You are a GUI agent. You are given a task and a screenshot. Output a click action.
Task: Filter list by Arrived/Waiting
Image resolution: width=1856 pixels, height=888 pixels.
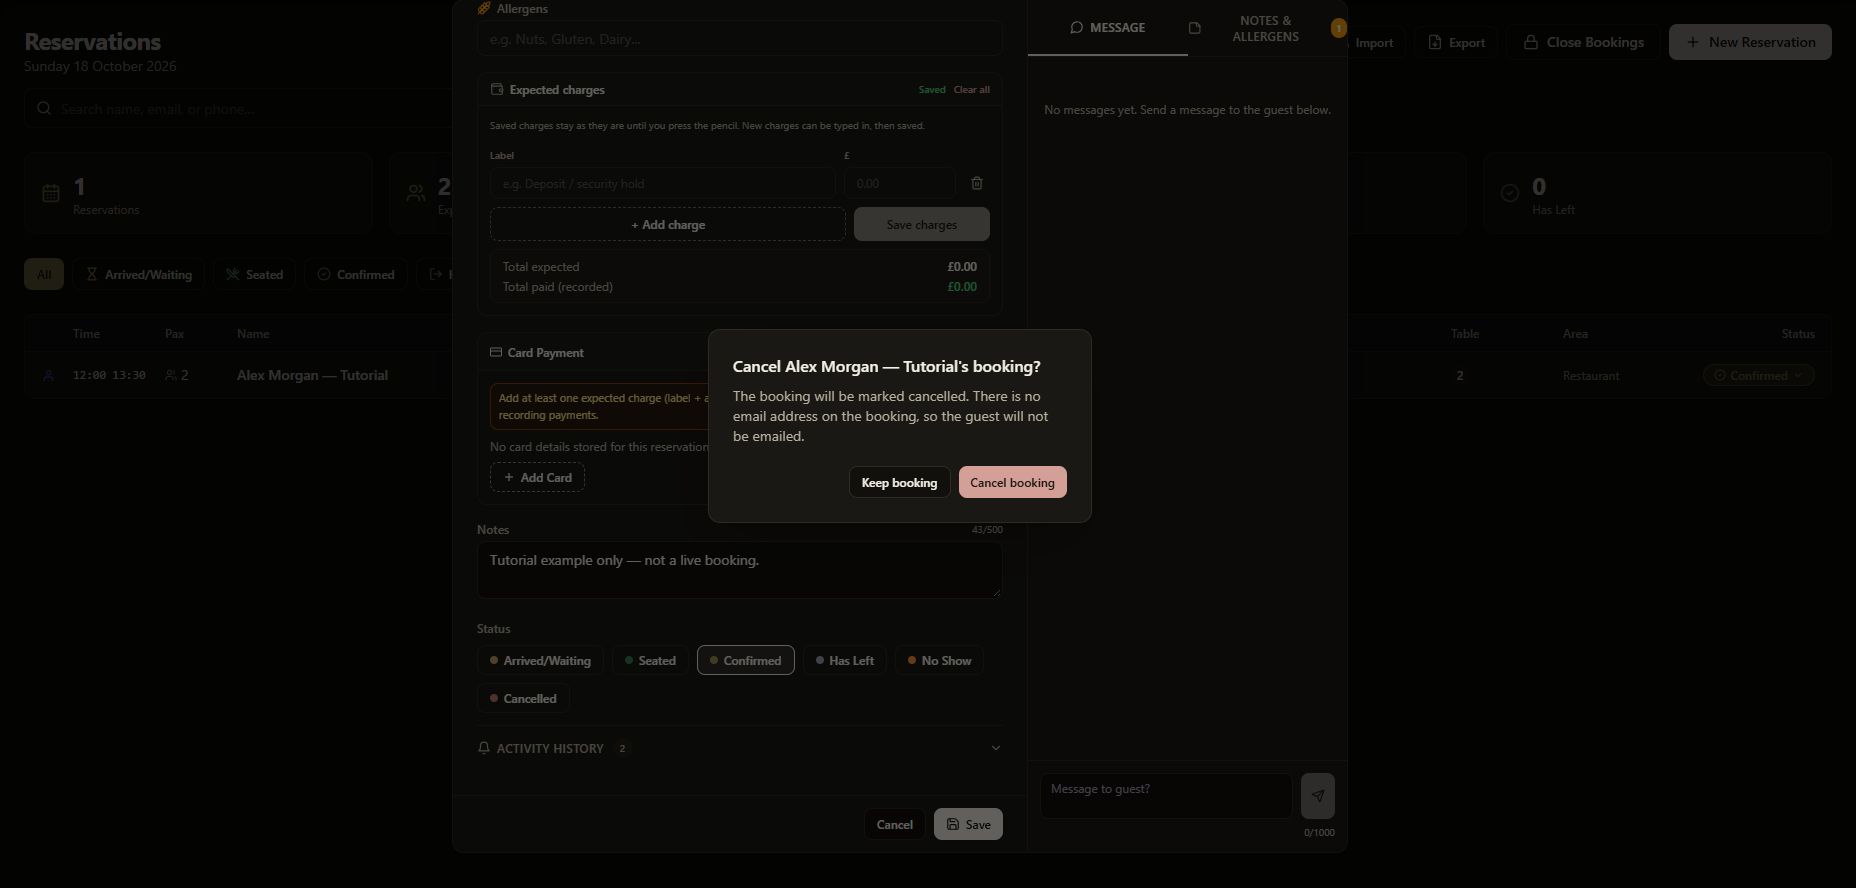click(x=138, y=274)
